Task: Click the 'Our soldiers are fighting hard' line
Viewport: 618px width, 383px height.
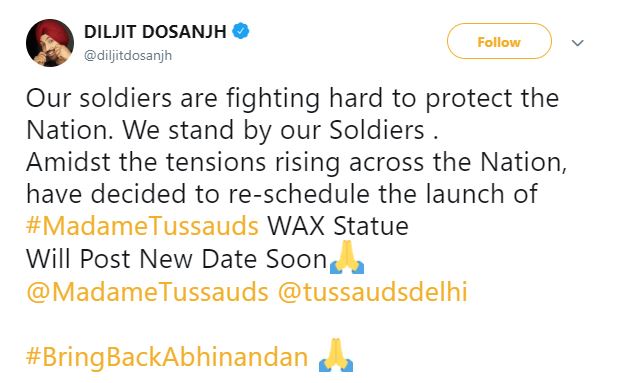Action: tap(292, 98)
